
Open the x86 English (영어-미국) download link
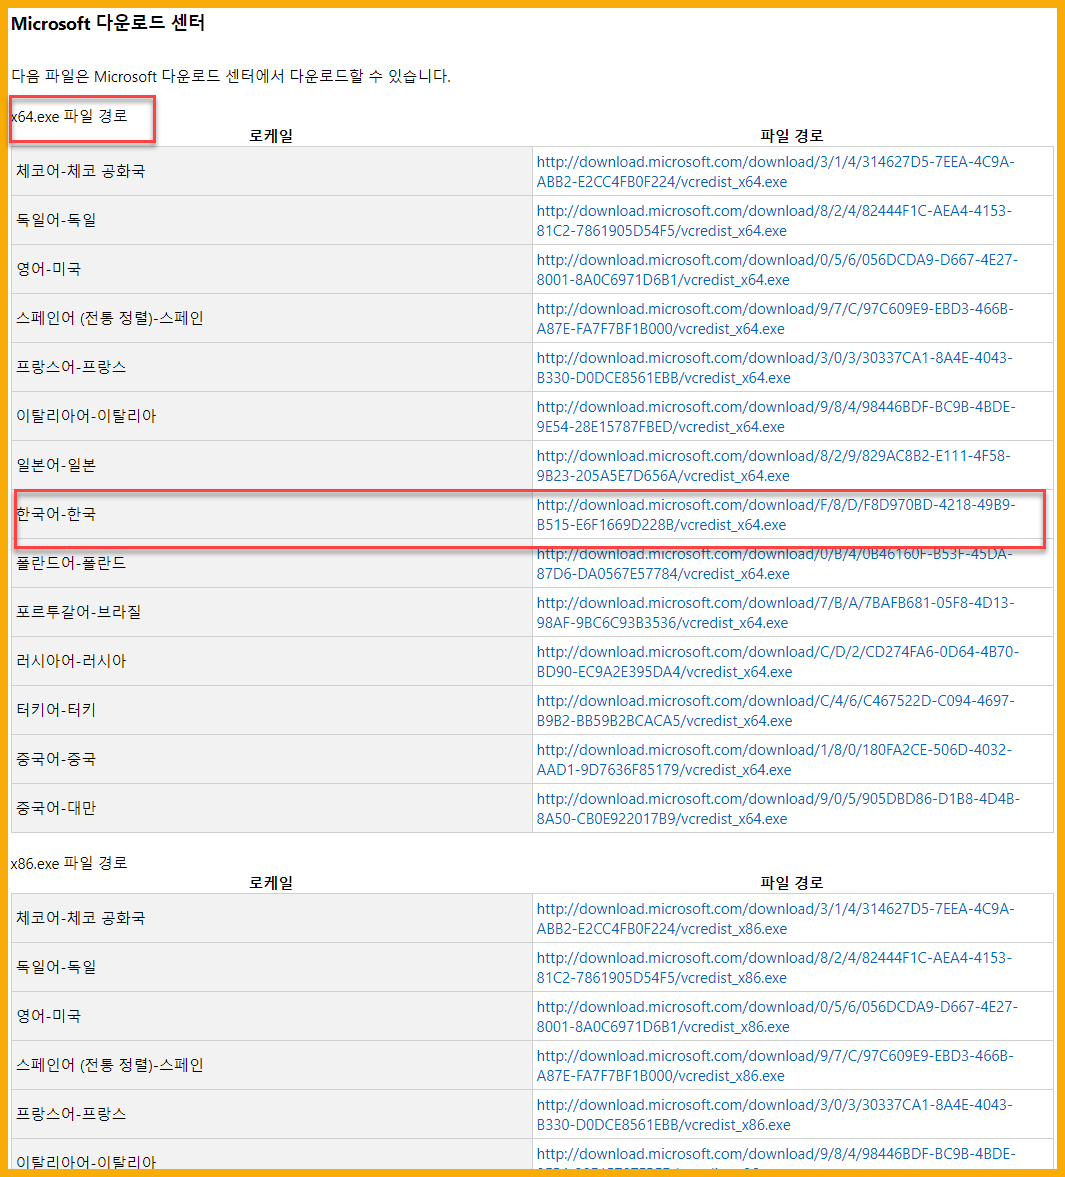tap(777, 1016)
